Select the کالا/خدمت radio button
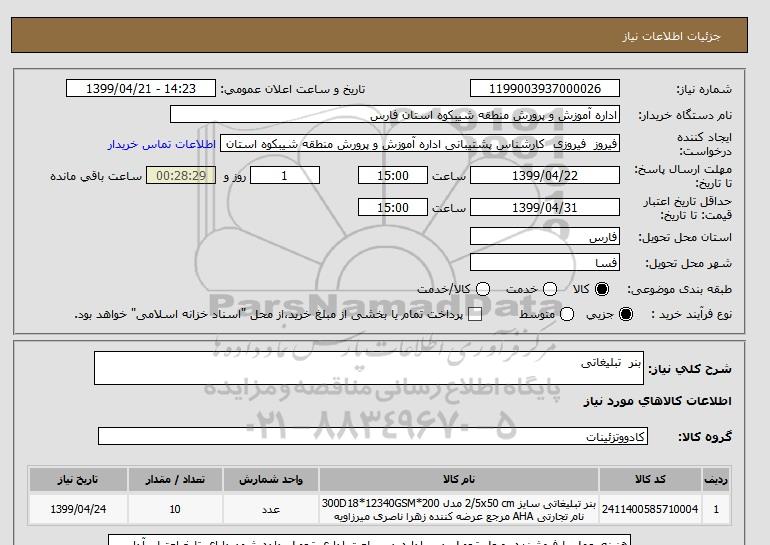The width and height of the screenshot is (770, 545). [x=483, y=289]
